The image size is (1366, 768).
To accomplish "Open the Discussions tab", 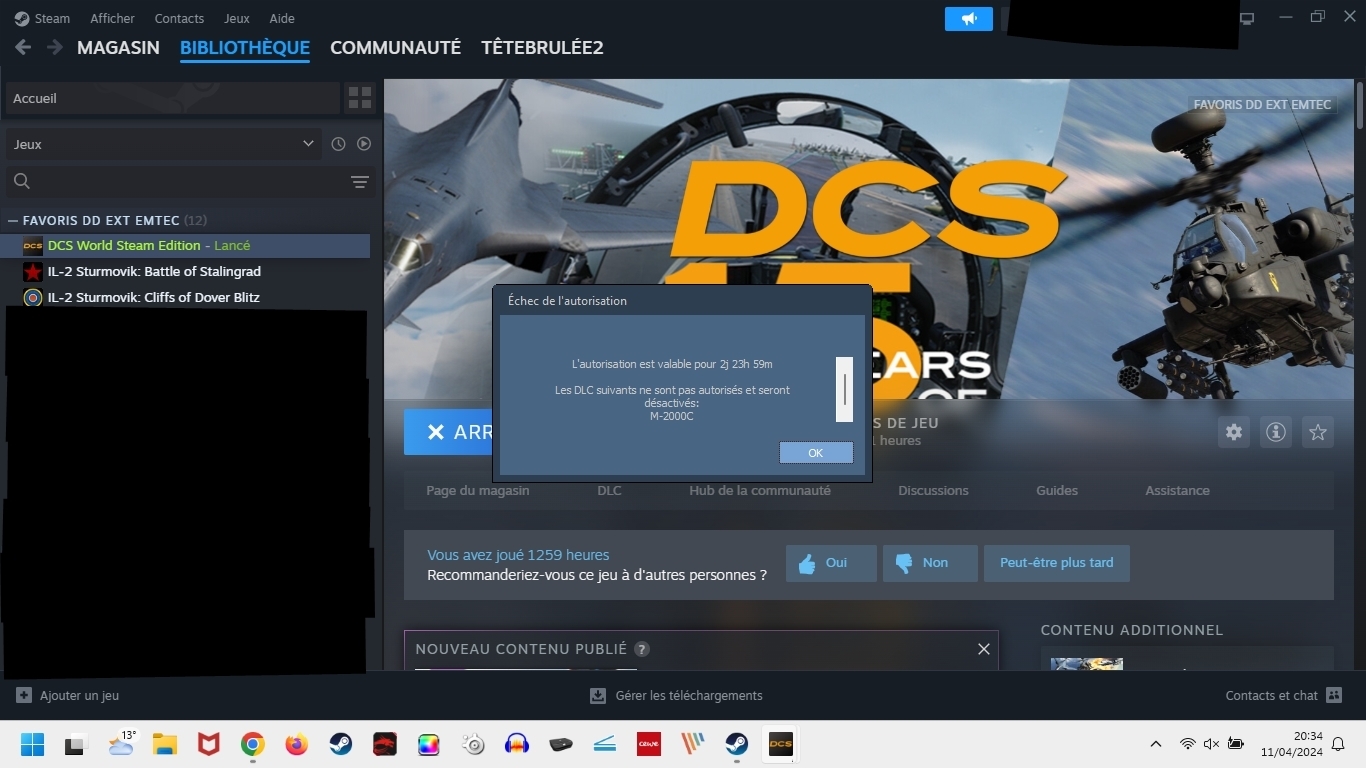I will pos(933,490).
